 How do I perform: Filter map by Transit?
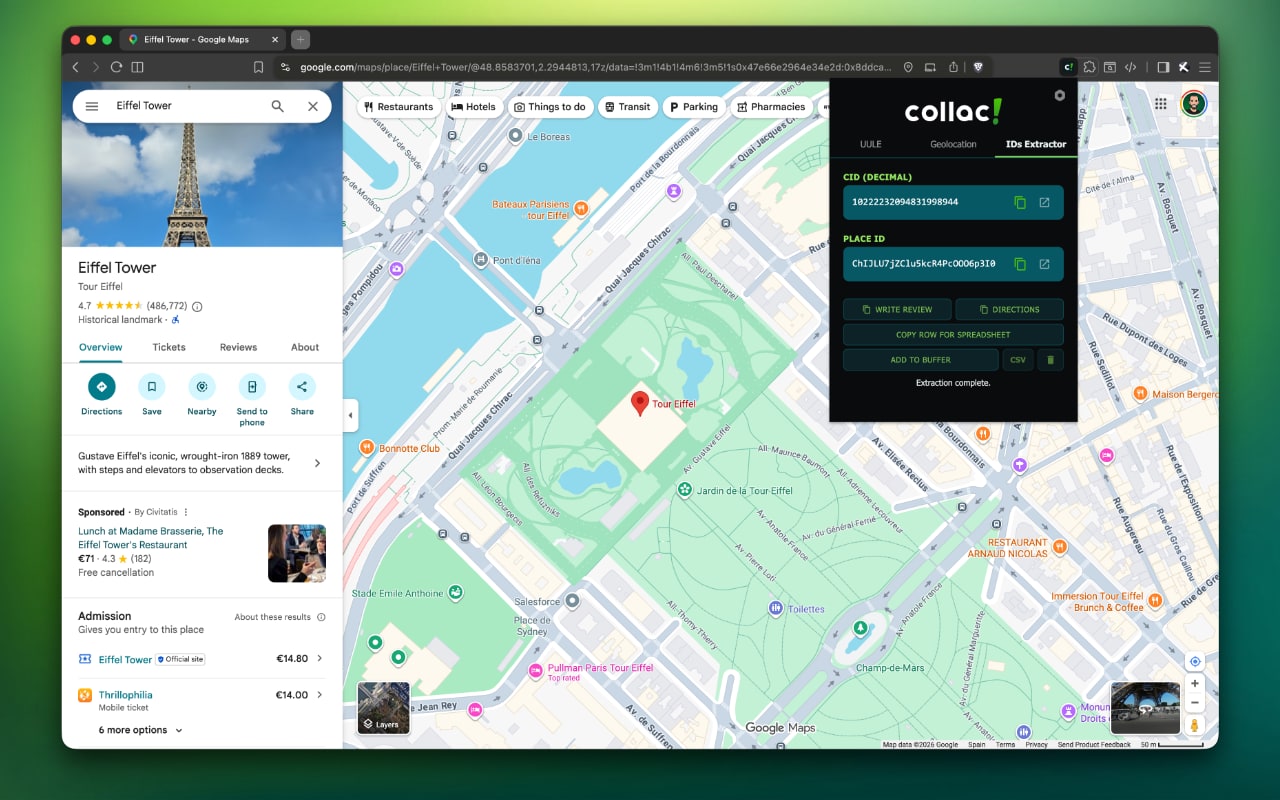[628, 107]
